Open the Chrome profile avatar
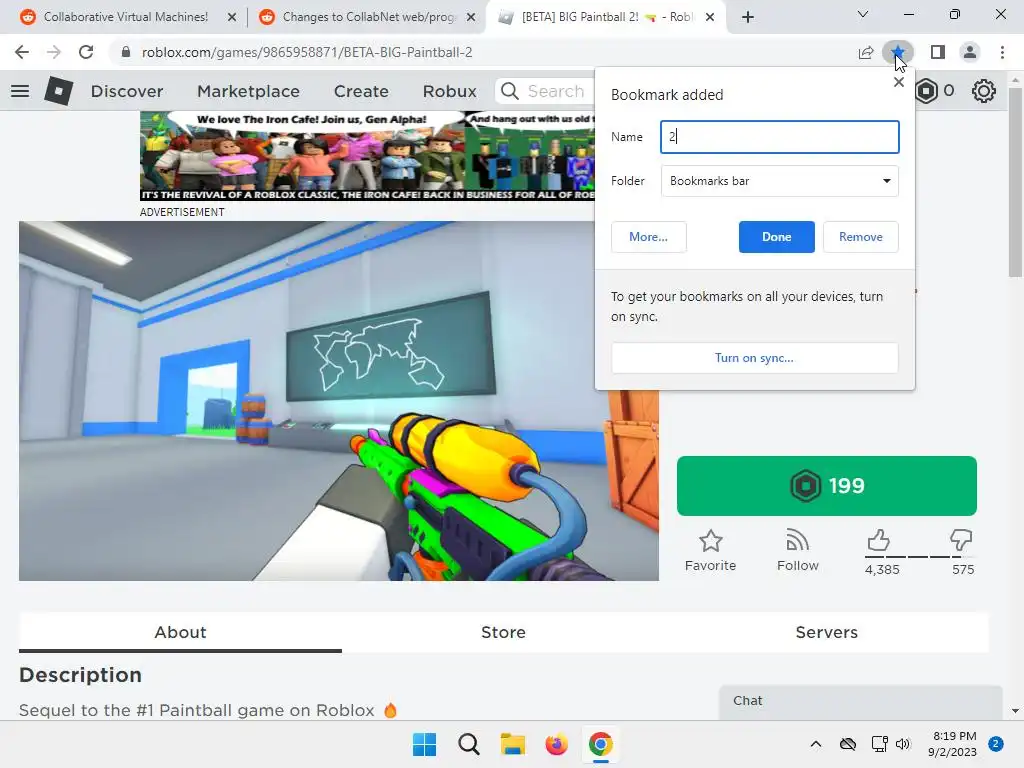 (970, 52)
